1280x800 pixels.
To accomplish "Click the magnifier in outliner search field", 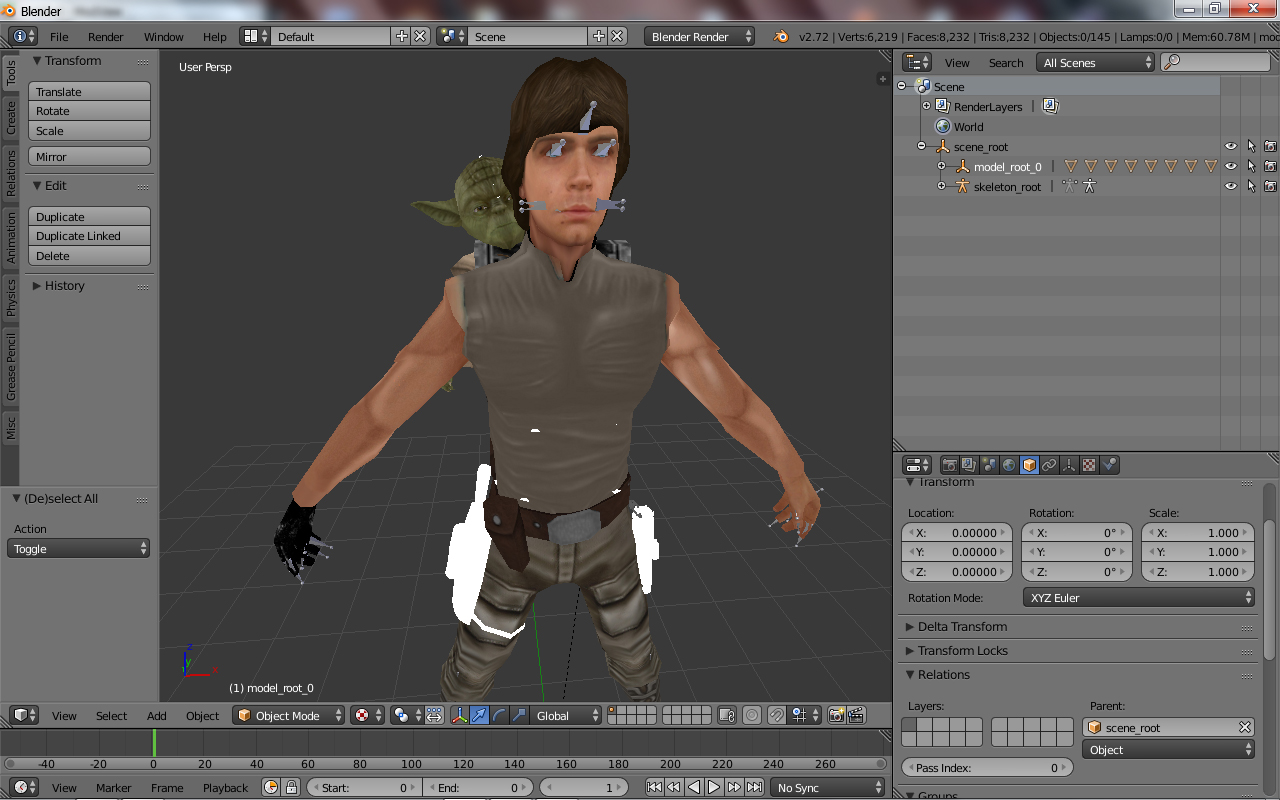I will point(1172,62).
